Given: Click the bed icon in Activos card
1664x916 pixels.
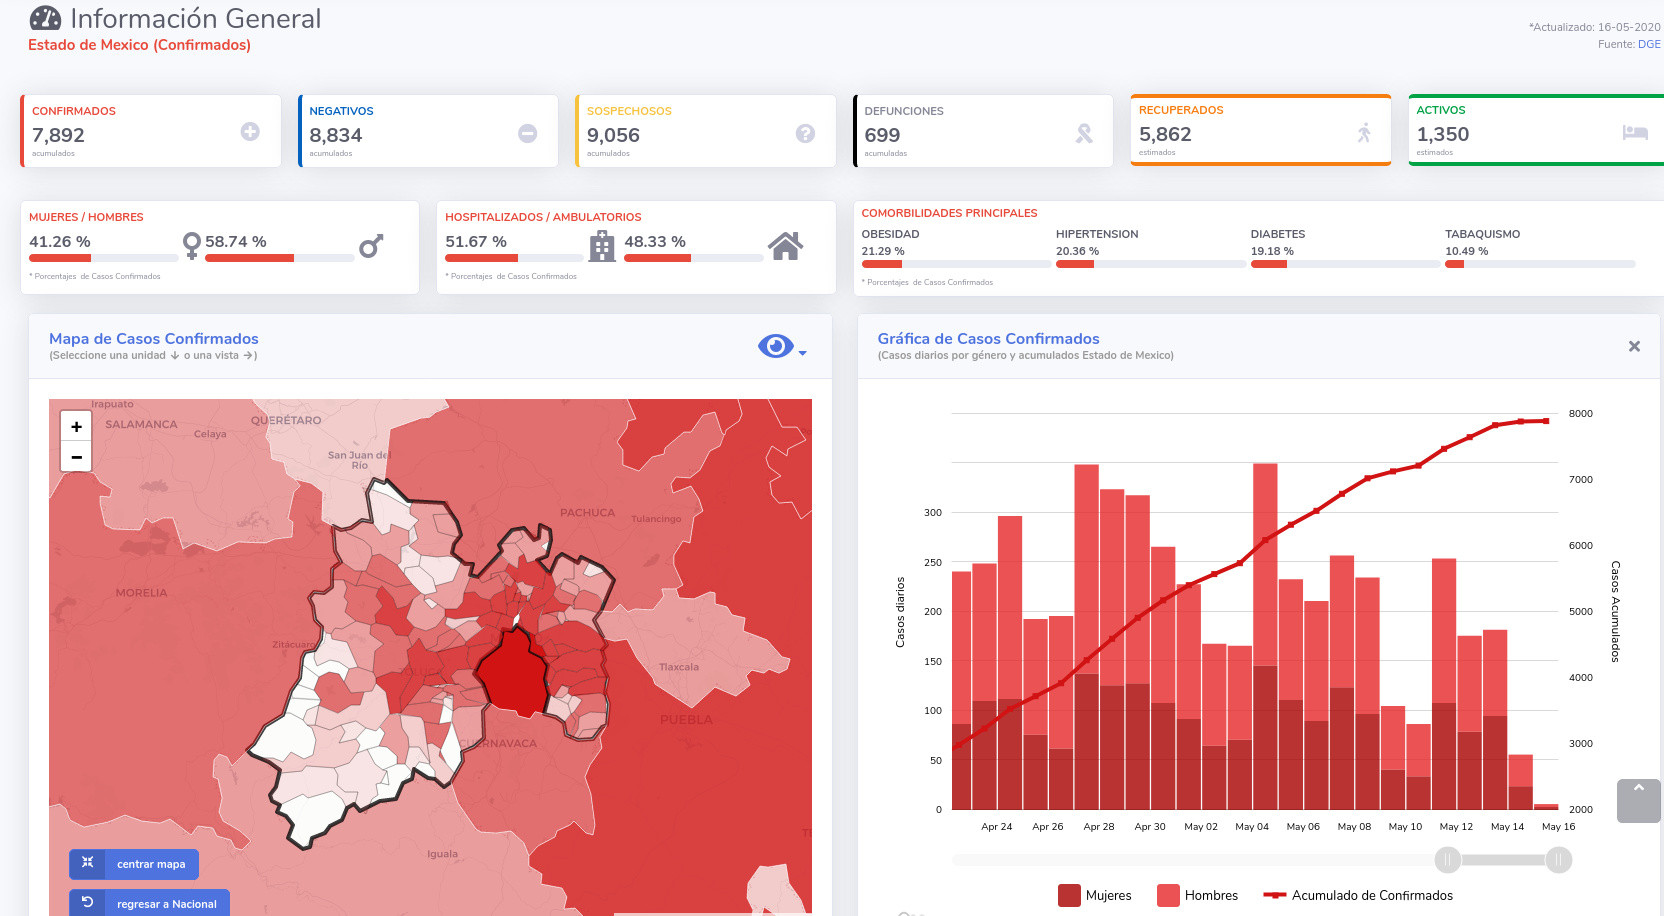Looking at the screenshot, I should point(1635,132).
